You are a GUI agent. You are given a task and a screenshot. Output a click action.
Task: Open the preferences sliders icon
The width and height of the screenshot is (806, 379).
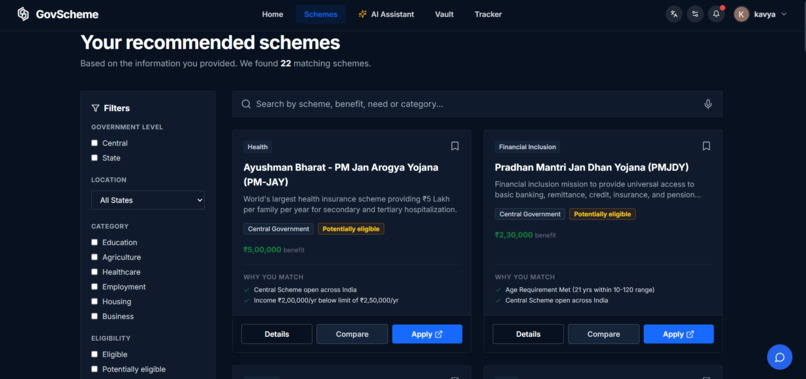695,14
